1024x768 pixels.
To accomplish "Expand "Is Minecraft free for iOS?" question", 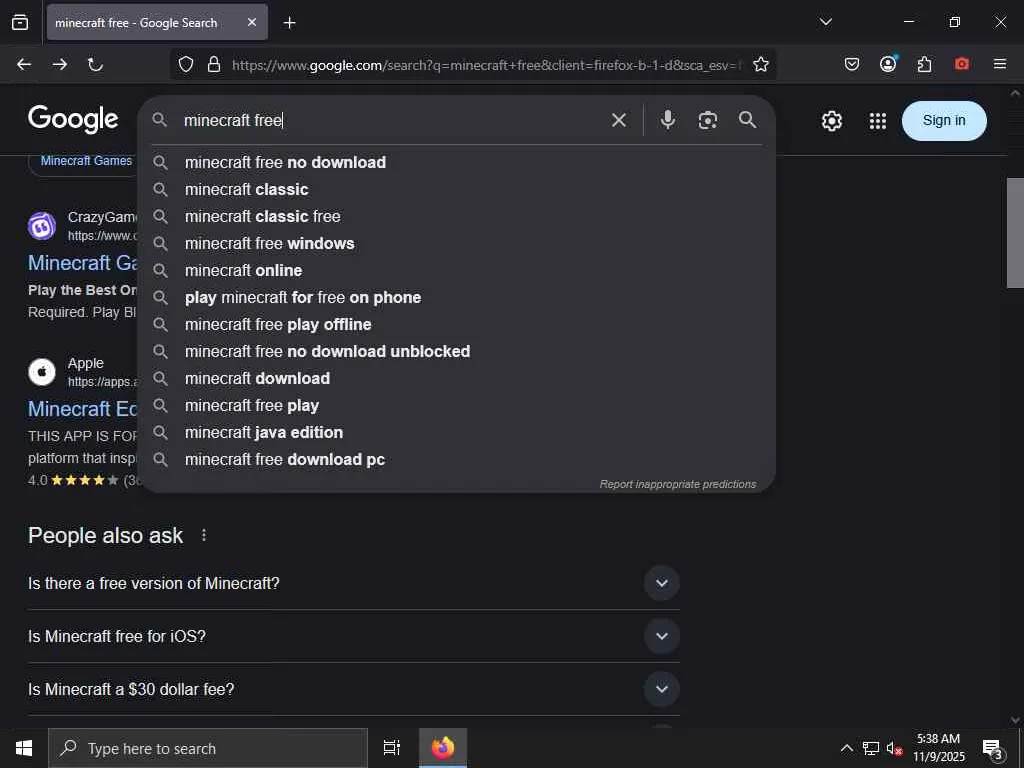I will (662, 636).
